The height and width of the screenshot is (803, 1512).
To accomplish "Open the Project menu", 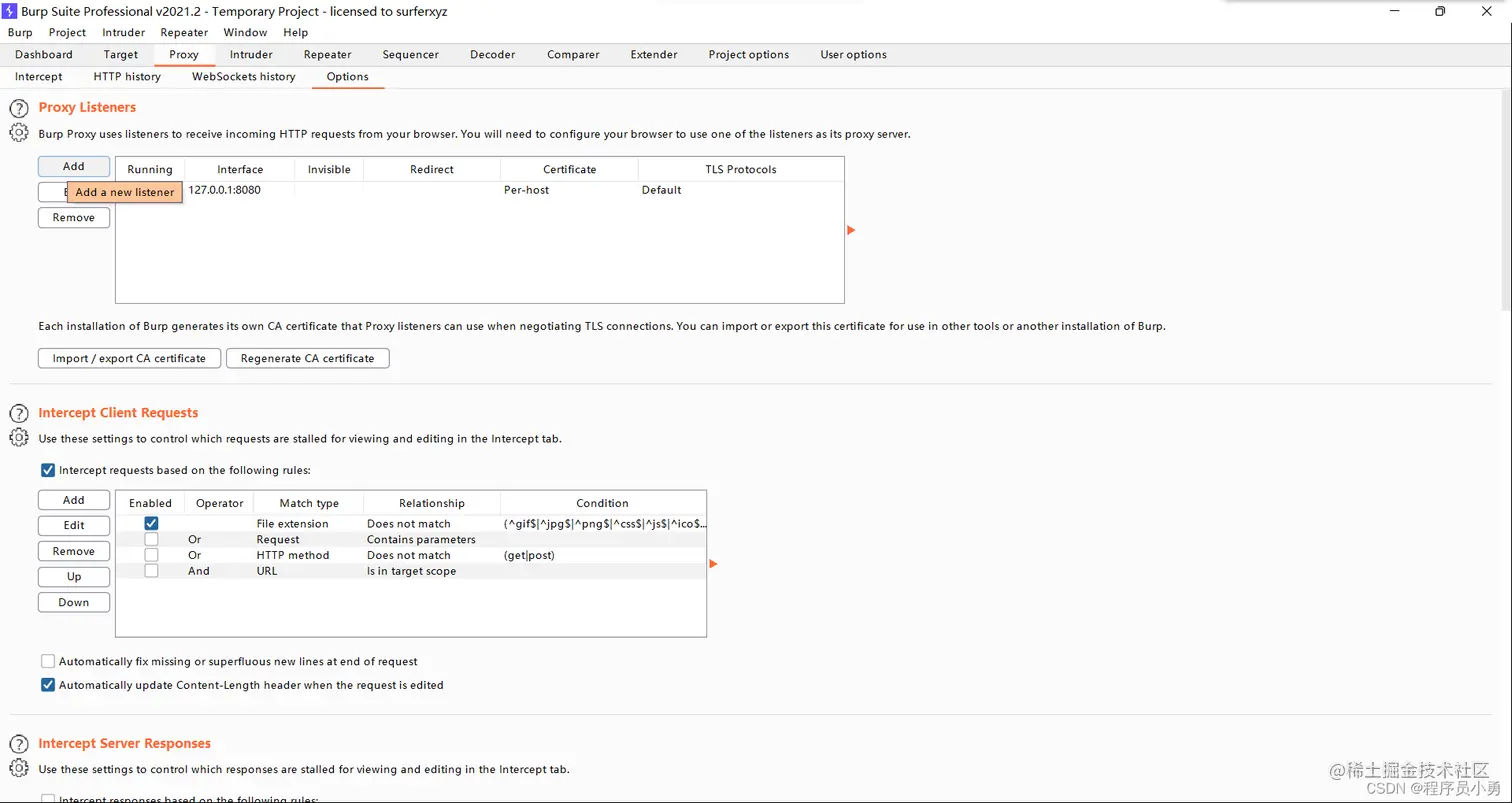I will [68, 32].
